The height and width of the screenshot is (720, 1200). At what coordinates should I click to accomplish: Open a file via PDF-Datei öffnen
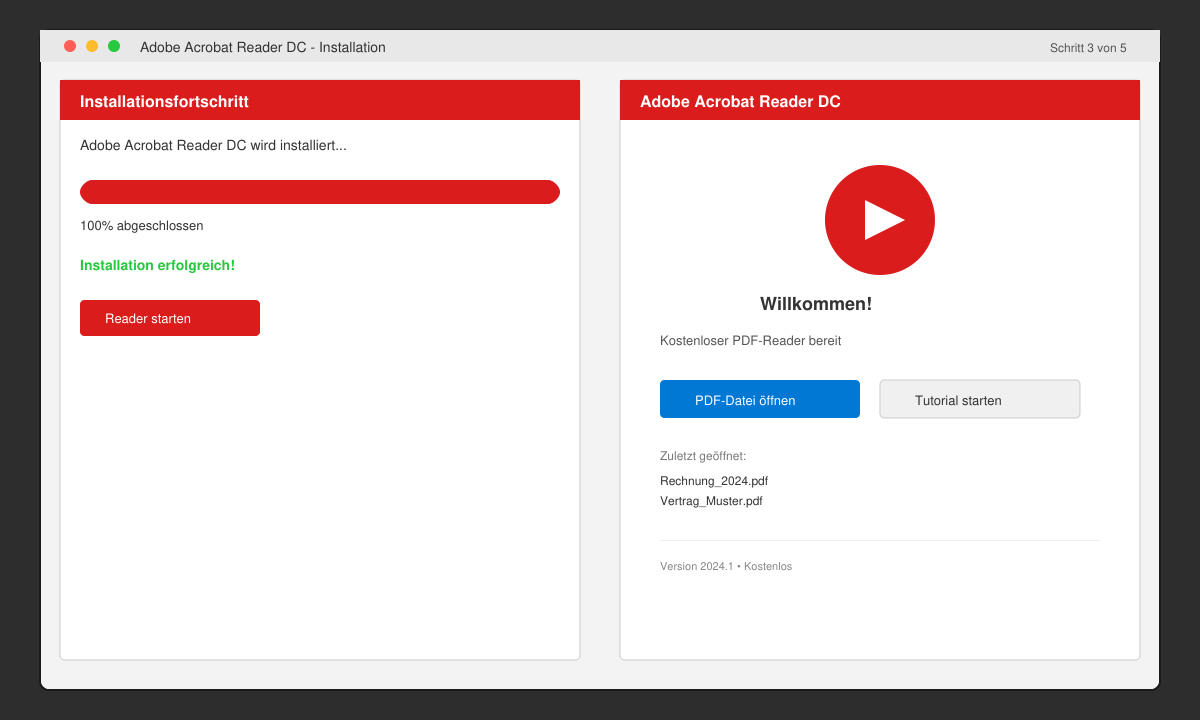pos(760,399)
